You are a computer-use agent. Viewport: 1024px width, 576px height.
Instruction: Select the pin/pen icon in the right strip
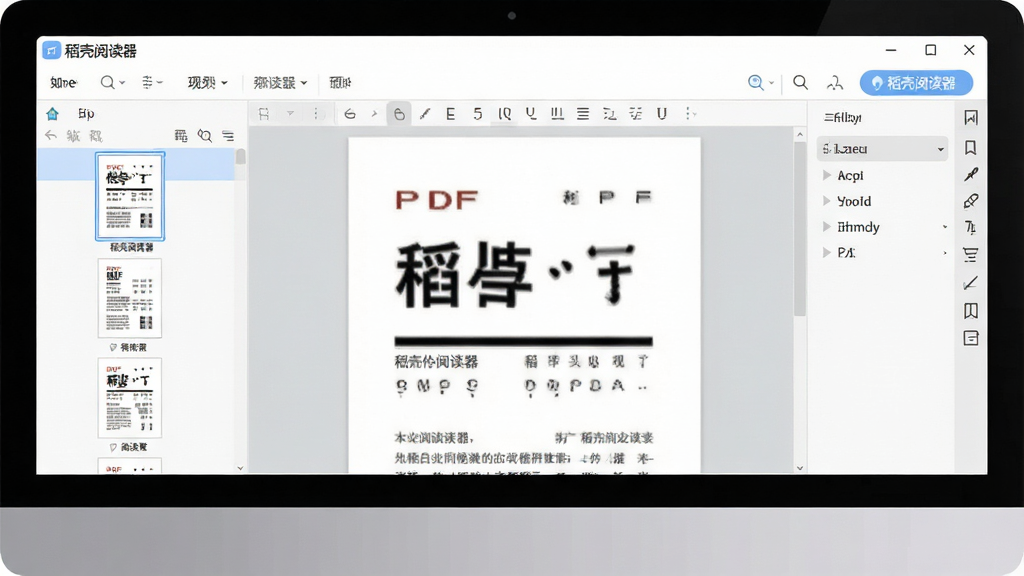971,174
